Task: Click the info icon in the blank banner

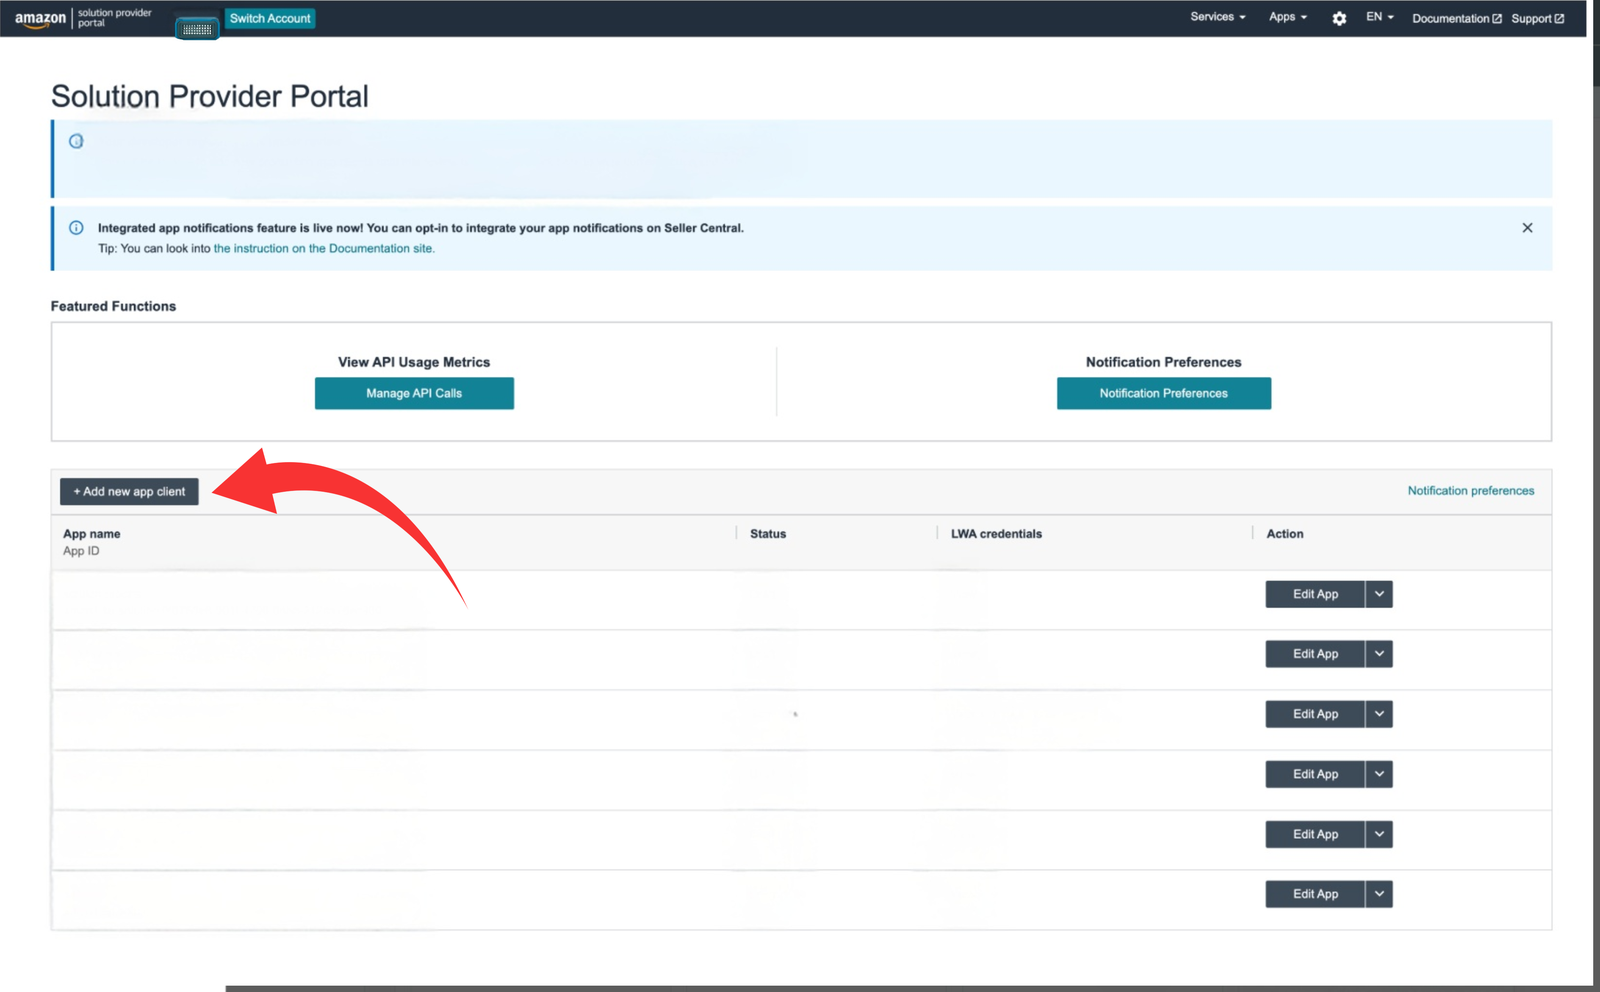Action: click(76, 141)
